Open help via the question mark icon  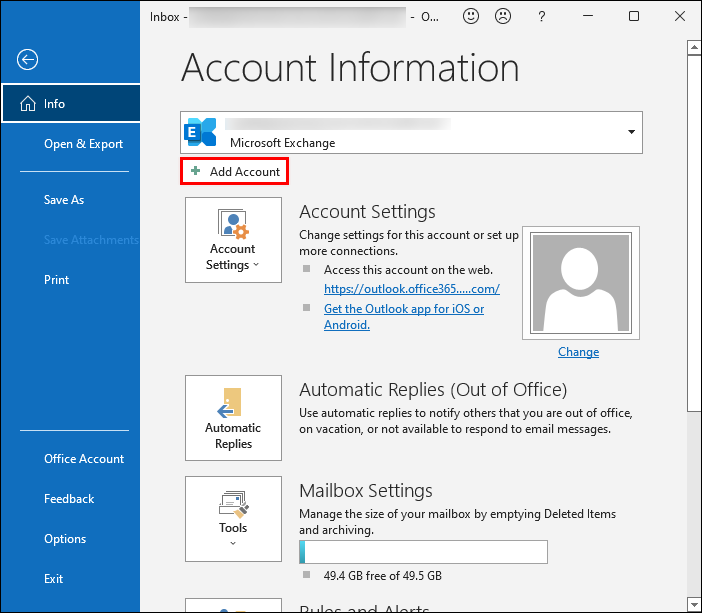click(541, 17)
